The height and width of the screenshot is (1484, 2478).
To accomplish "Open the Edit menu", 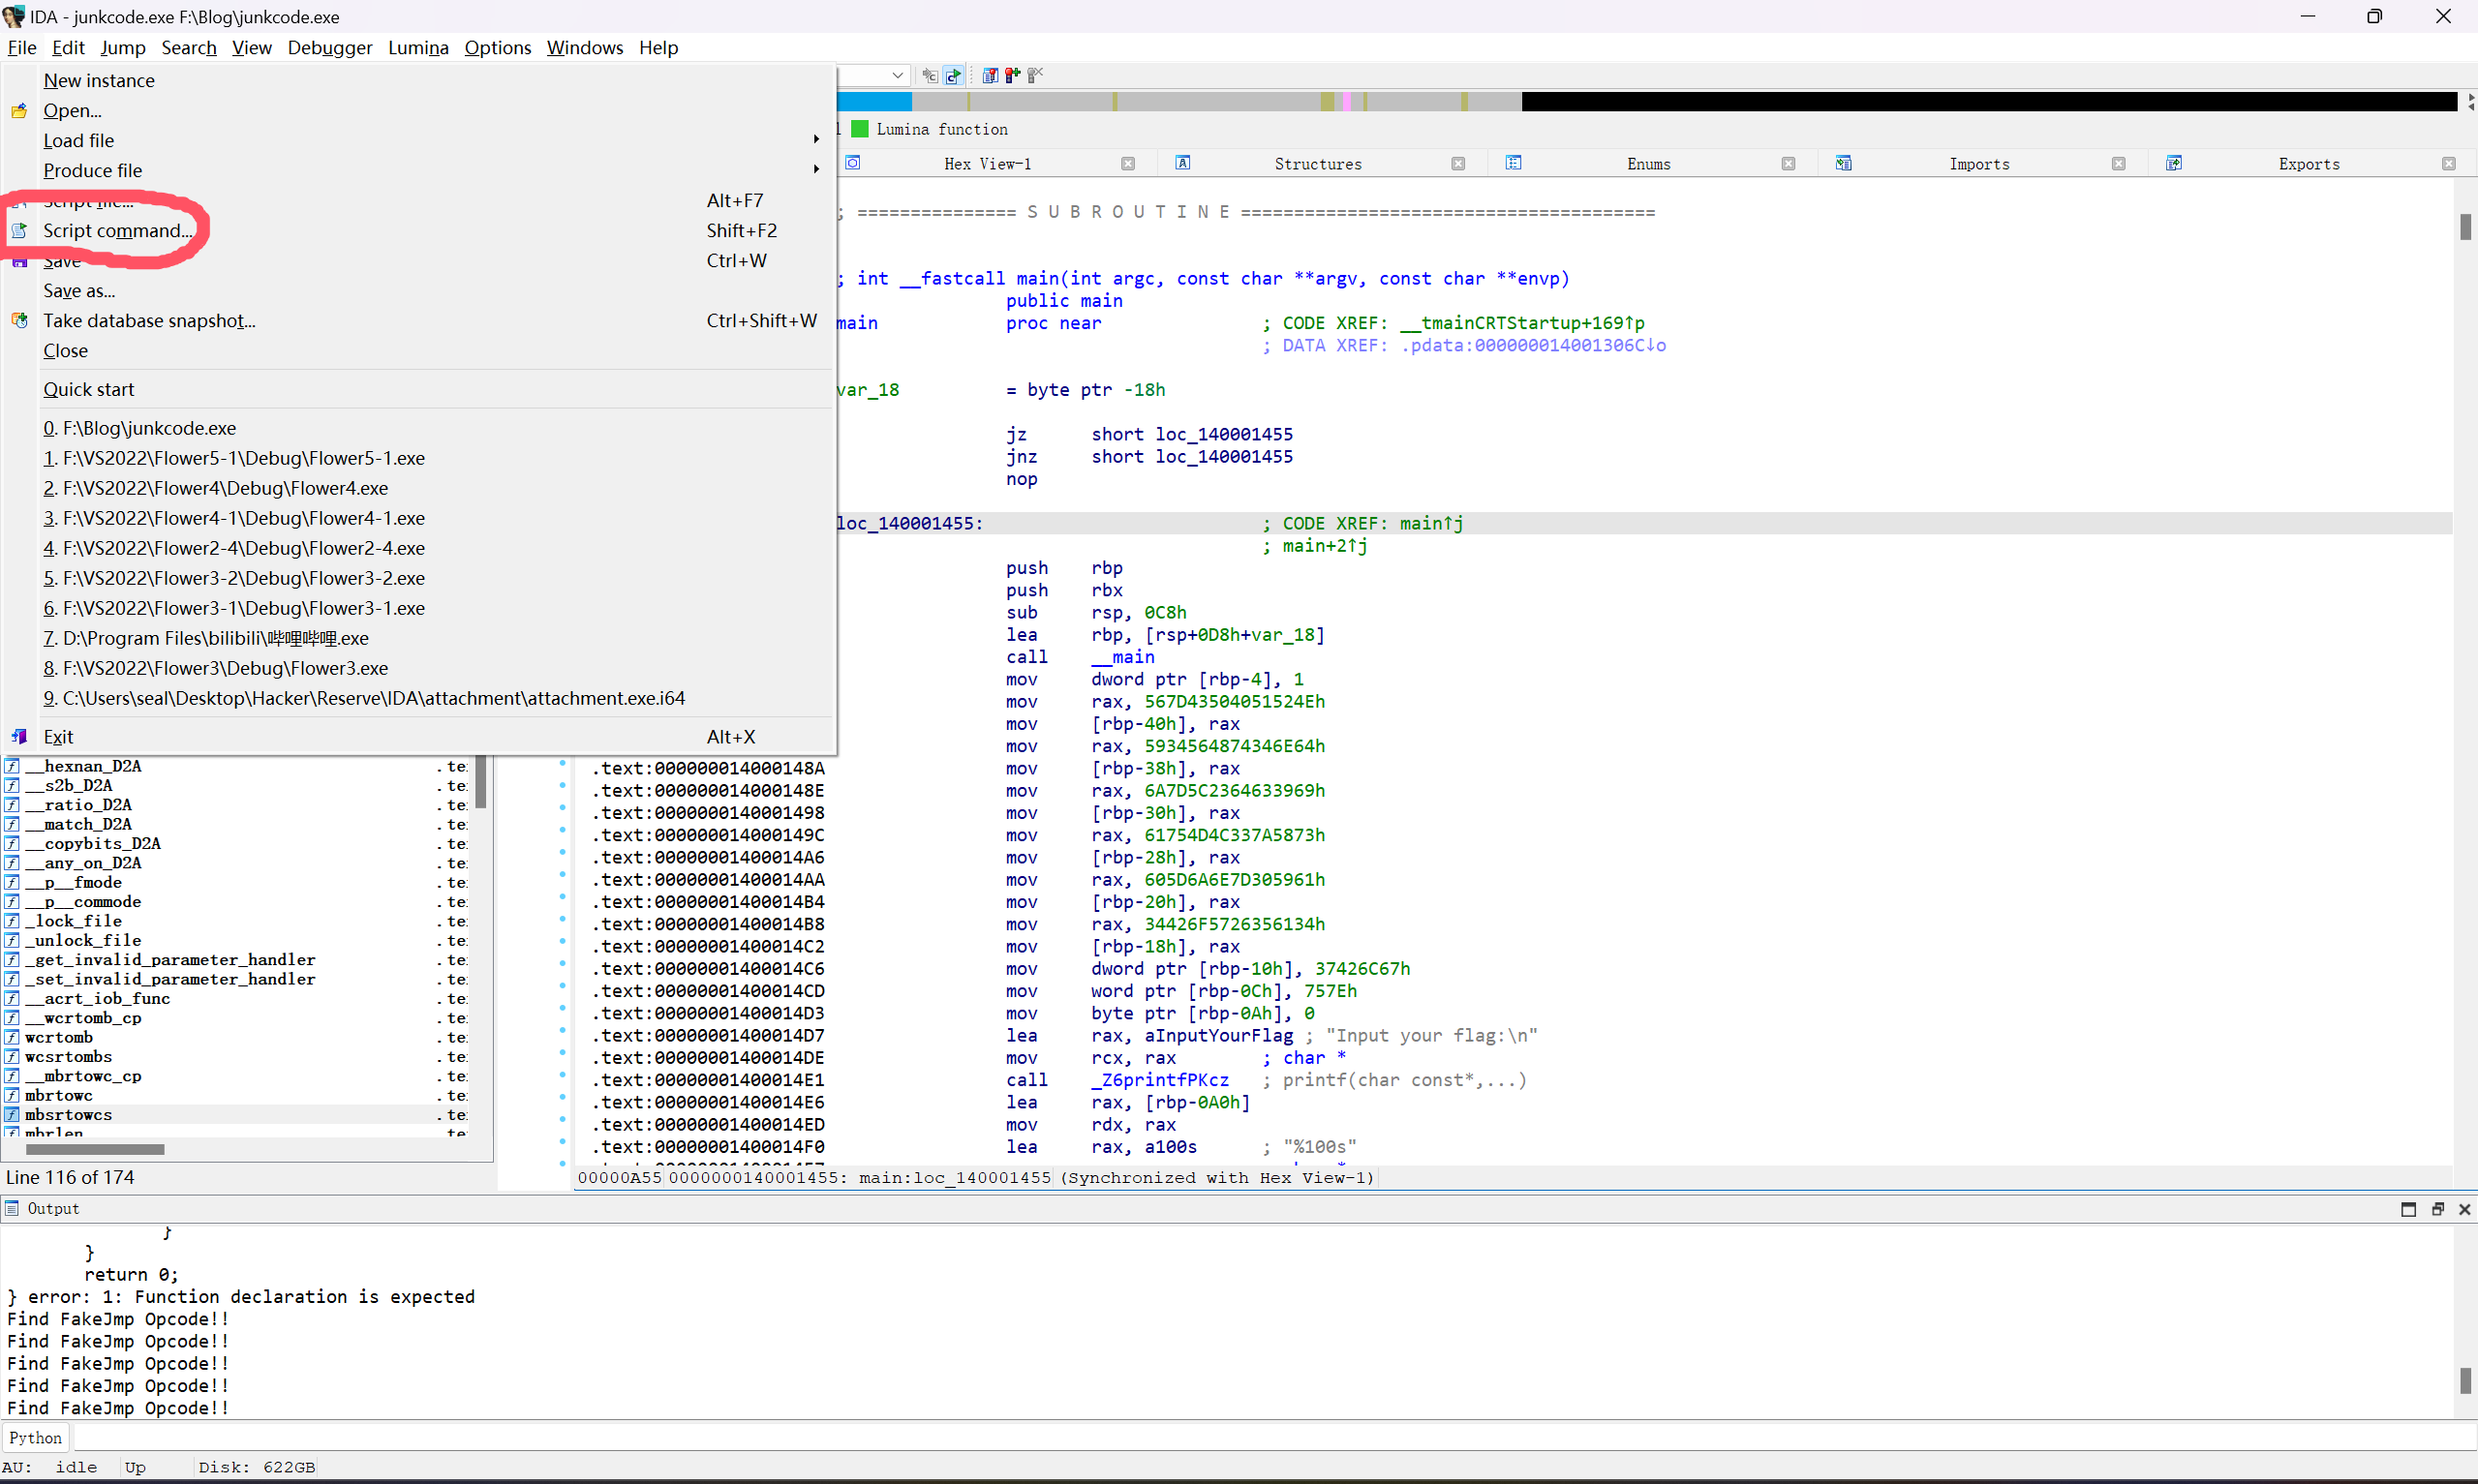I will tap(68, 47).
